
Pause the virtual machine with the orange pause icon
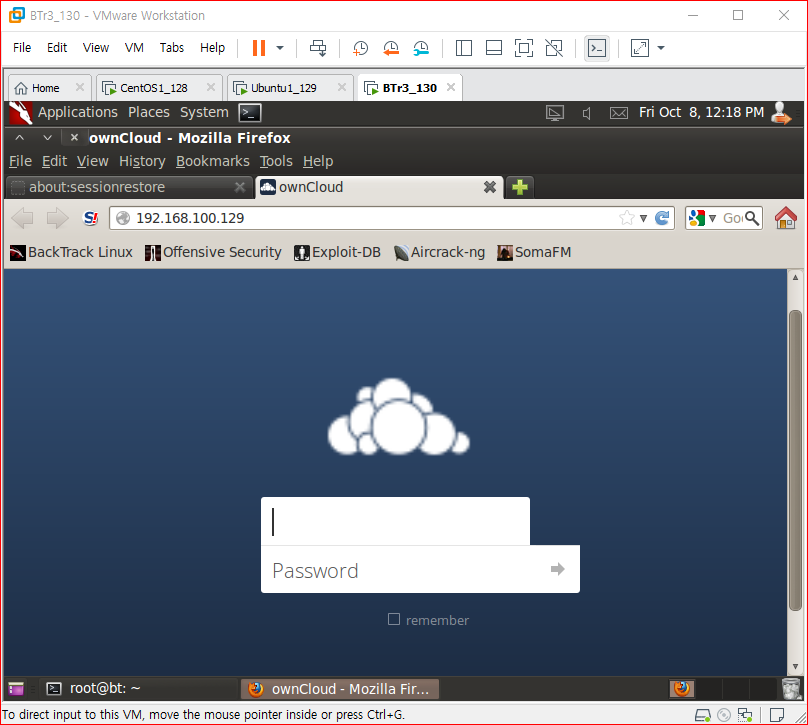click(259, 48)
